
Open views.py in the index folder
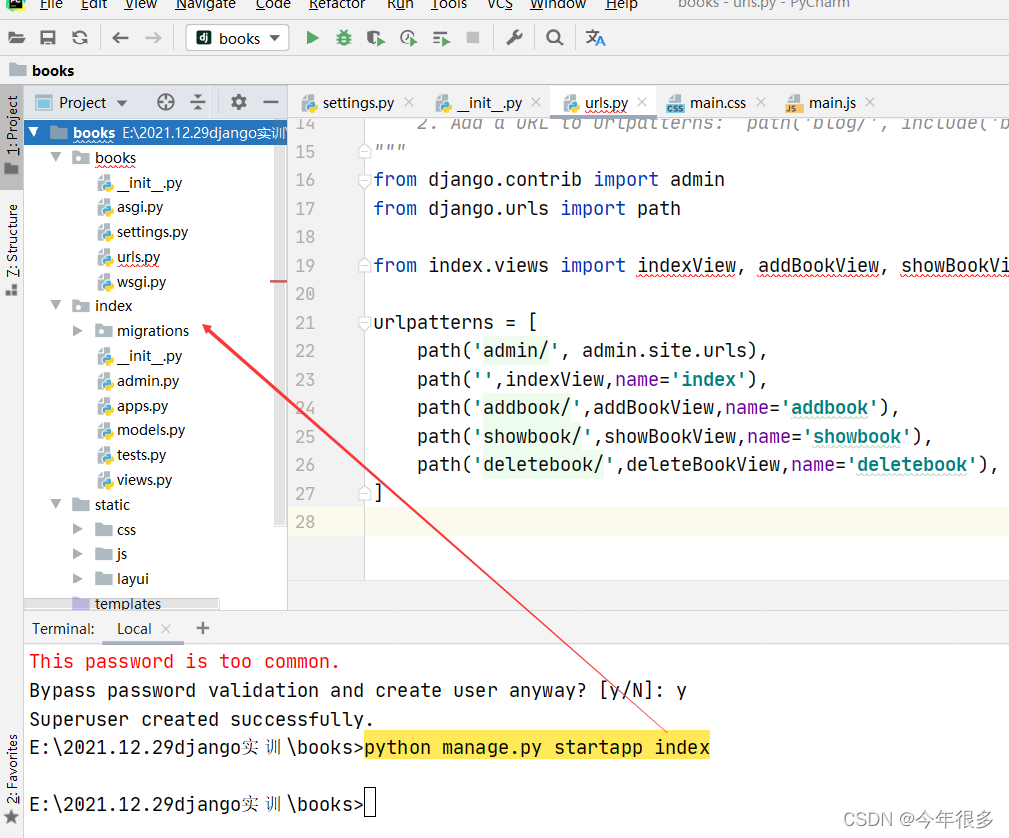click(x=144, y=480)
